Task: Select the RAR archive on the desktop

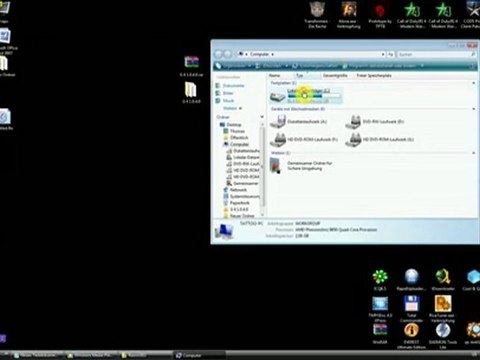Action: click(192, 66)
